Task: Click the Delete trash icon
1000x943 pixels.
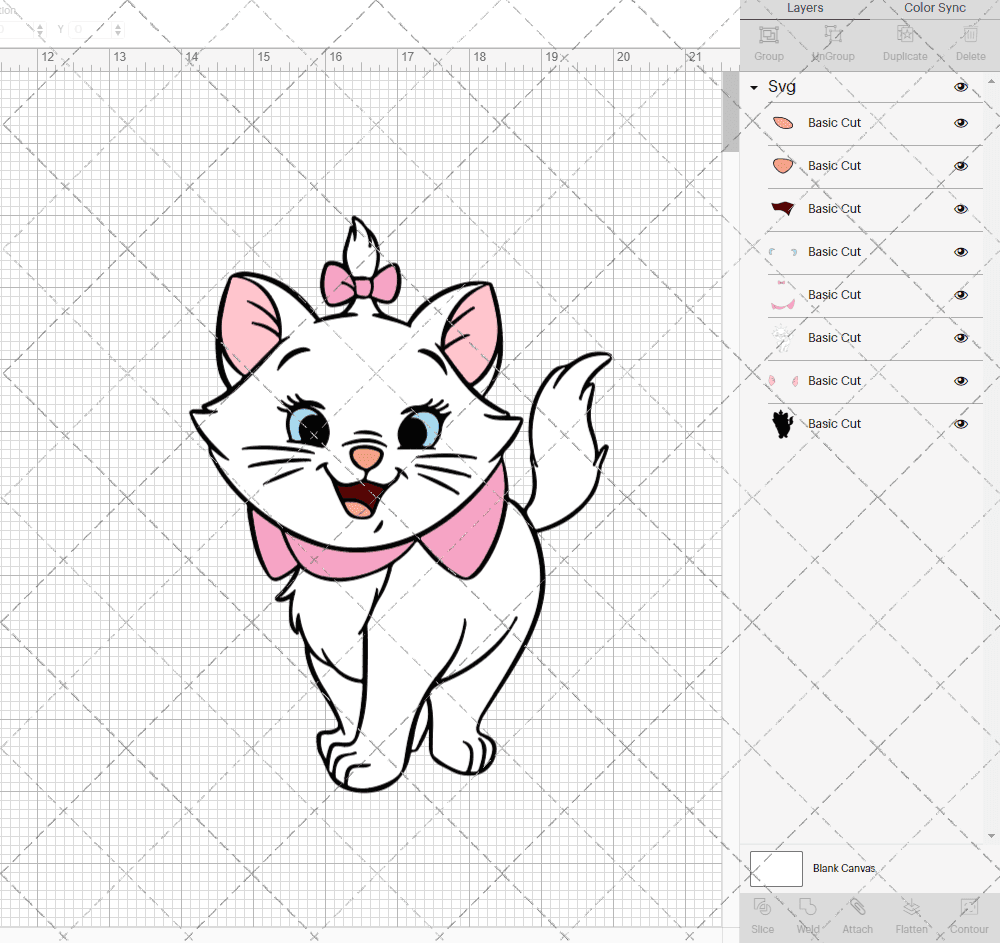Action: (970, 34)
